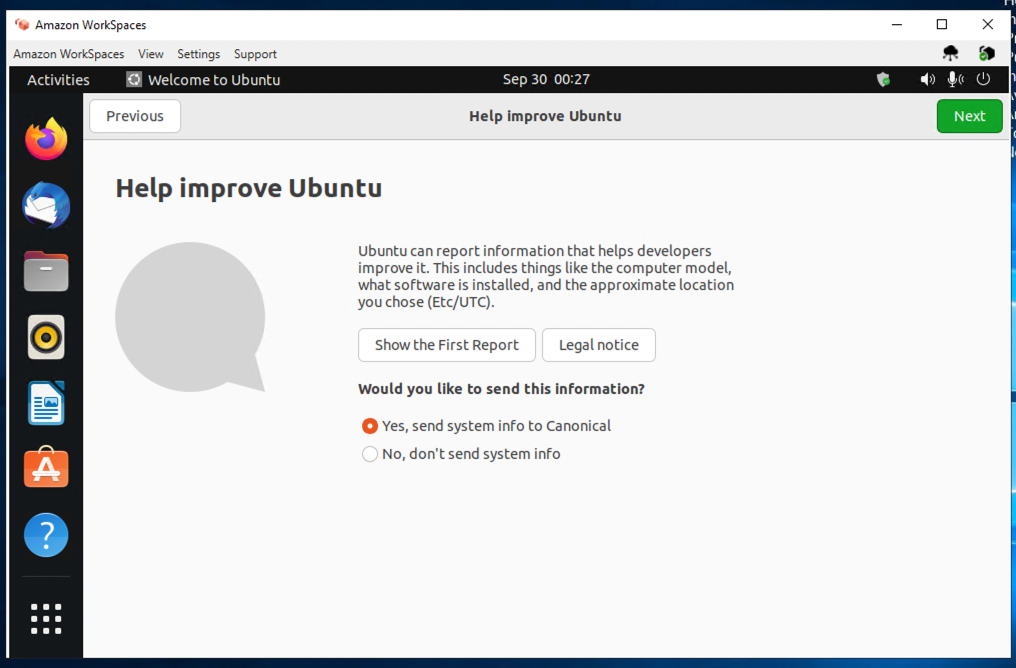Click the WorkSpaces cloud connection icon
The height and width of the screenshot is (668, 1016).
tap(950, 52)
